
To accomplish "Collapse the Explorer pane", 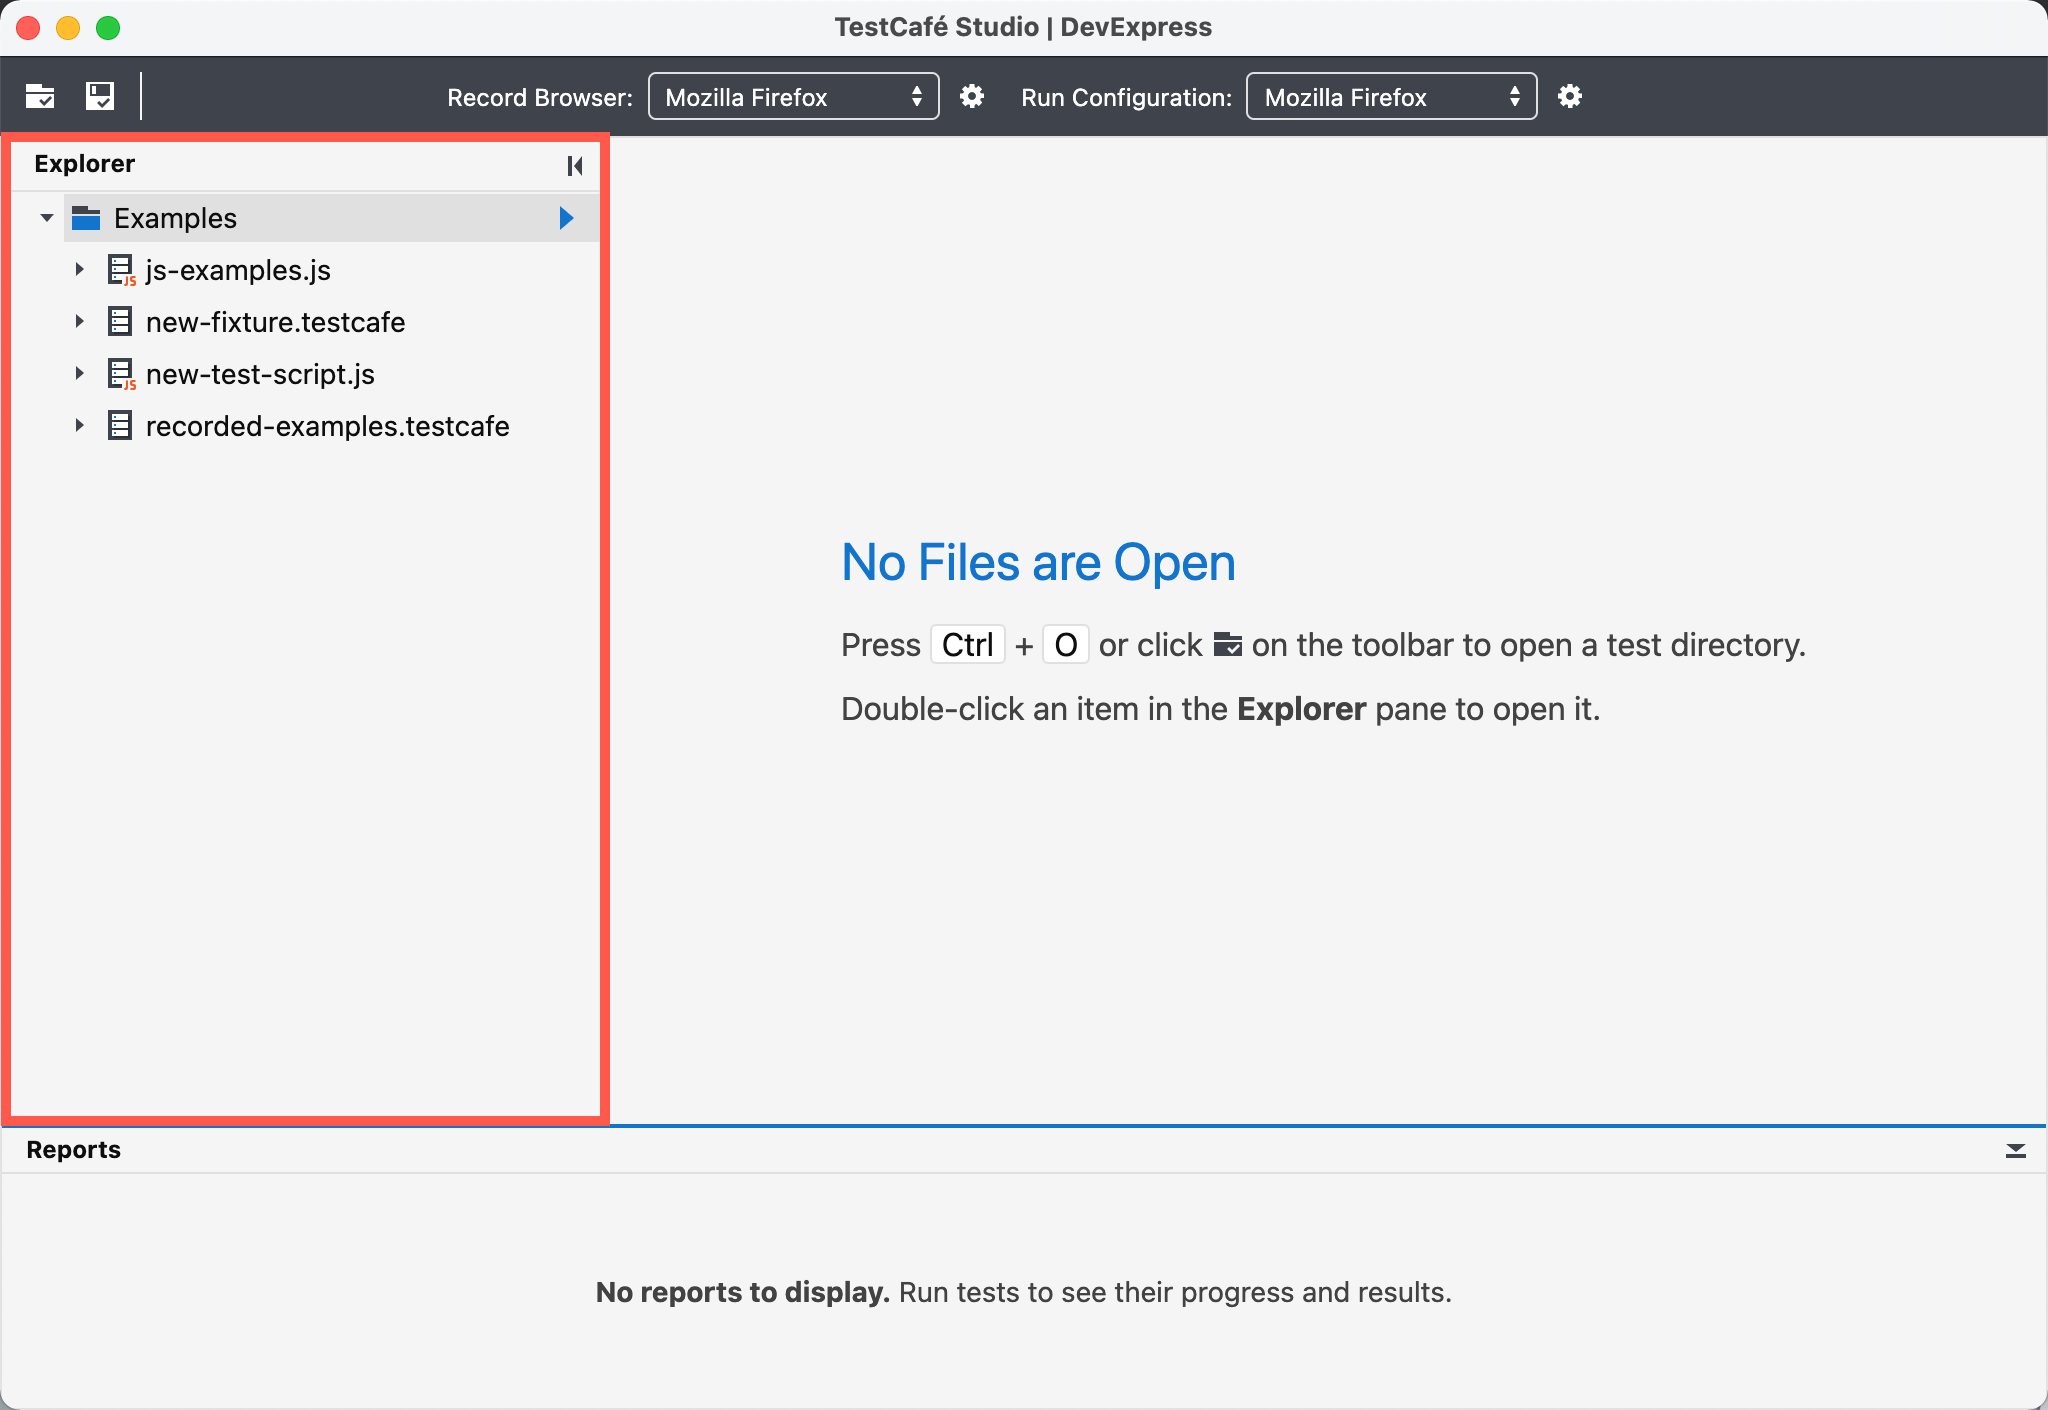I will tap(575, 165).
